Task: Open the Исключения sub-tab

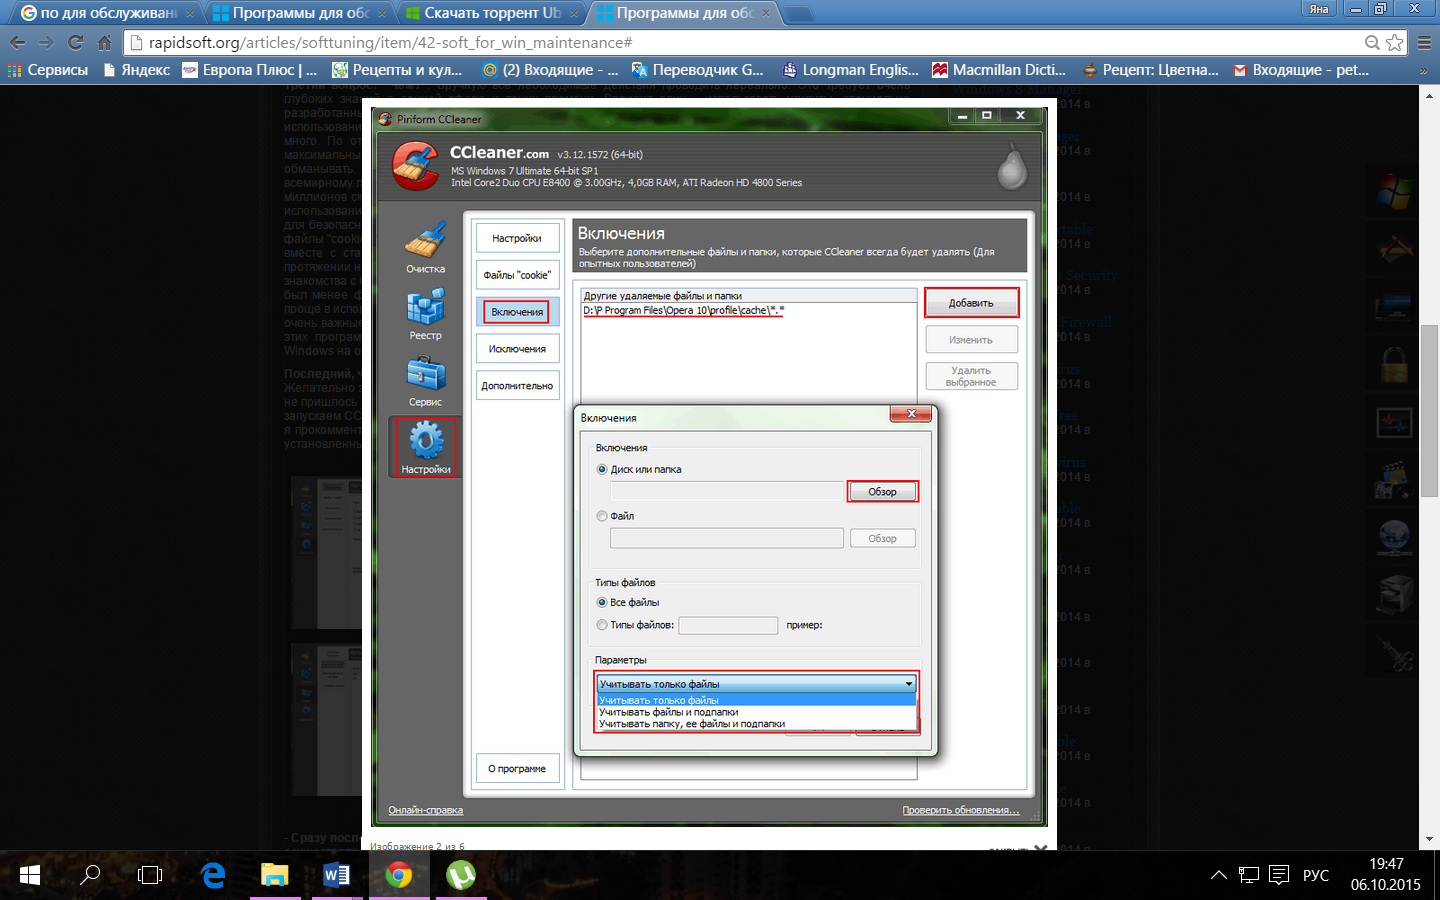Action: 517,349
